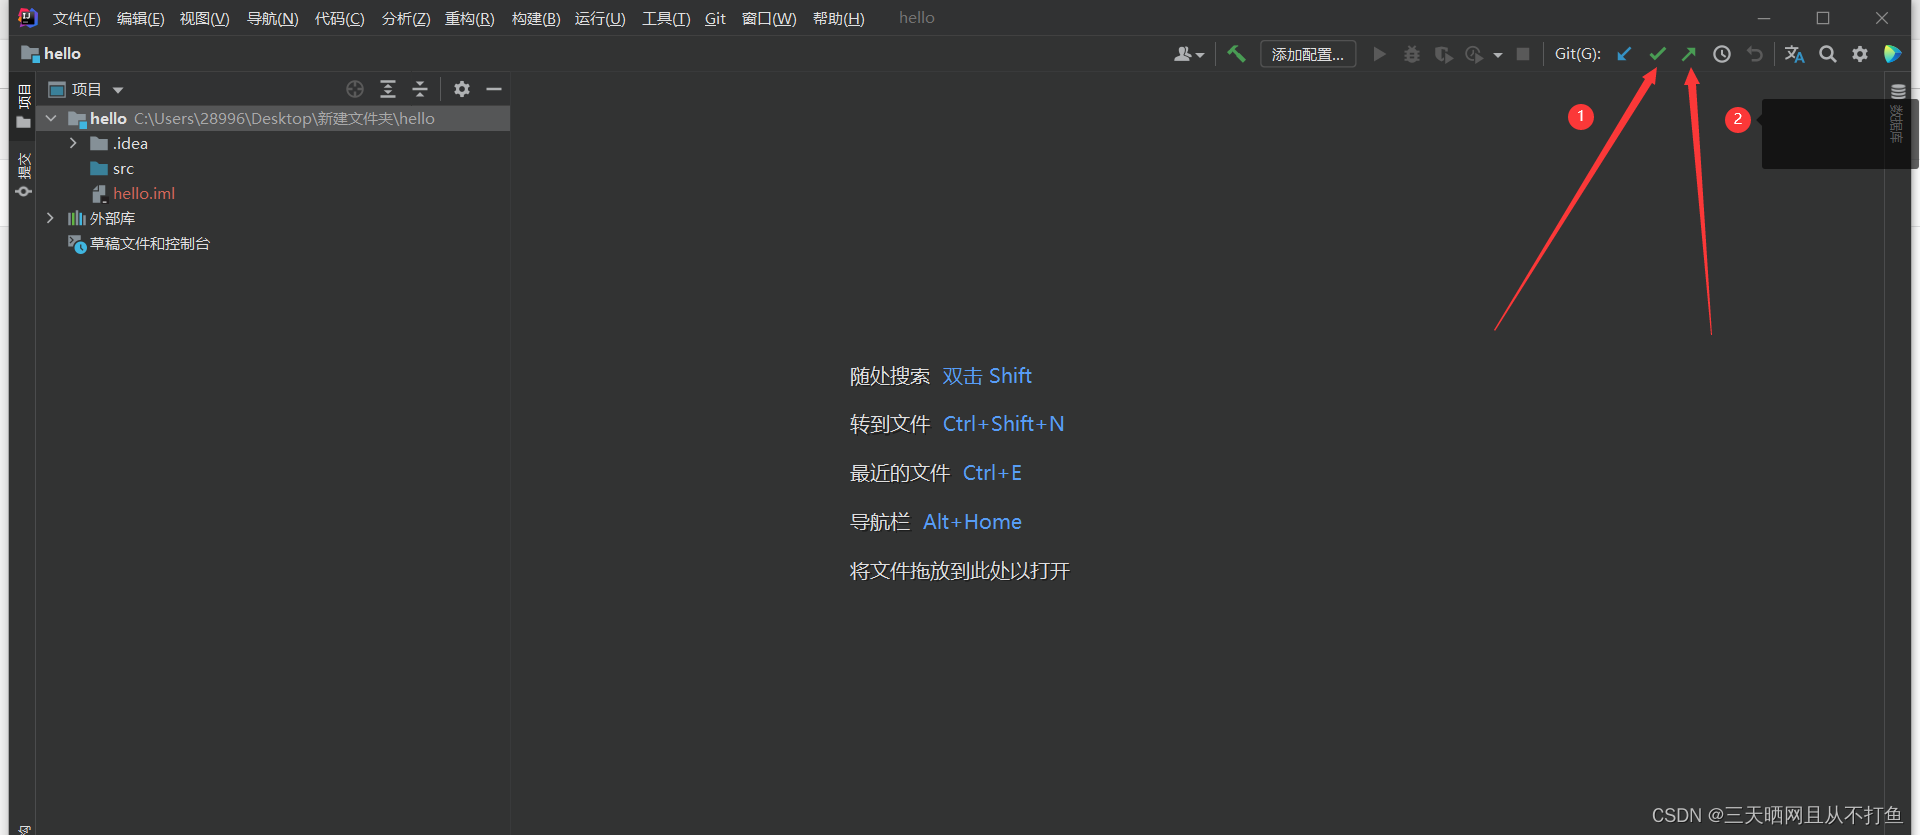
Task: Click the Git push green arrow
Action: click(1689, 54)
